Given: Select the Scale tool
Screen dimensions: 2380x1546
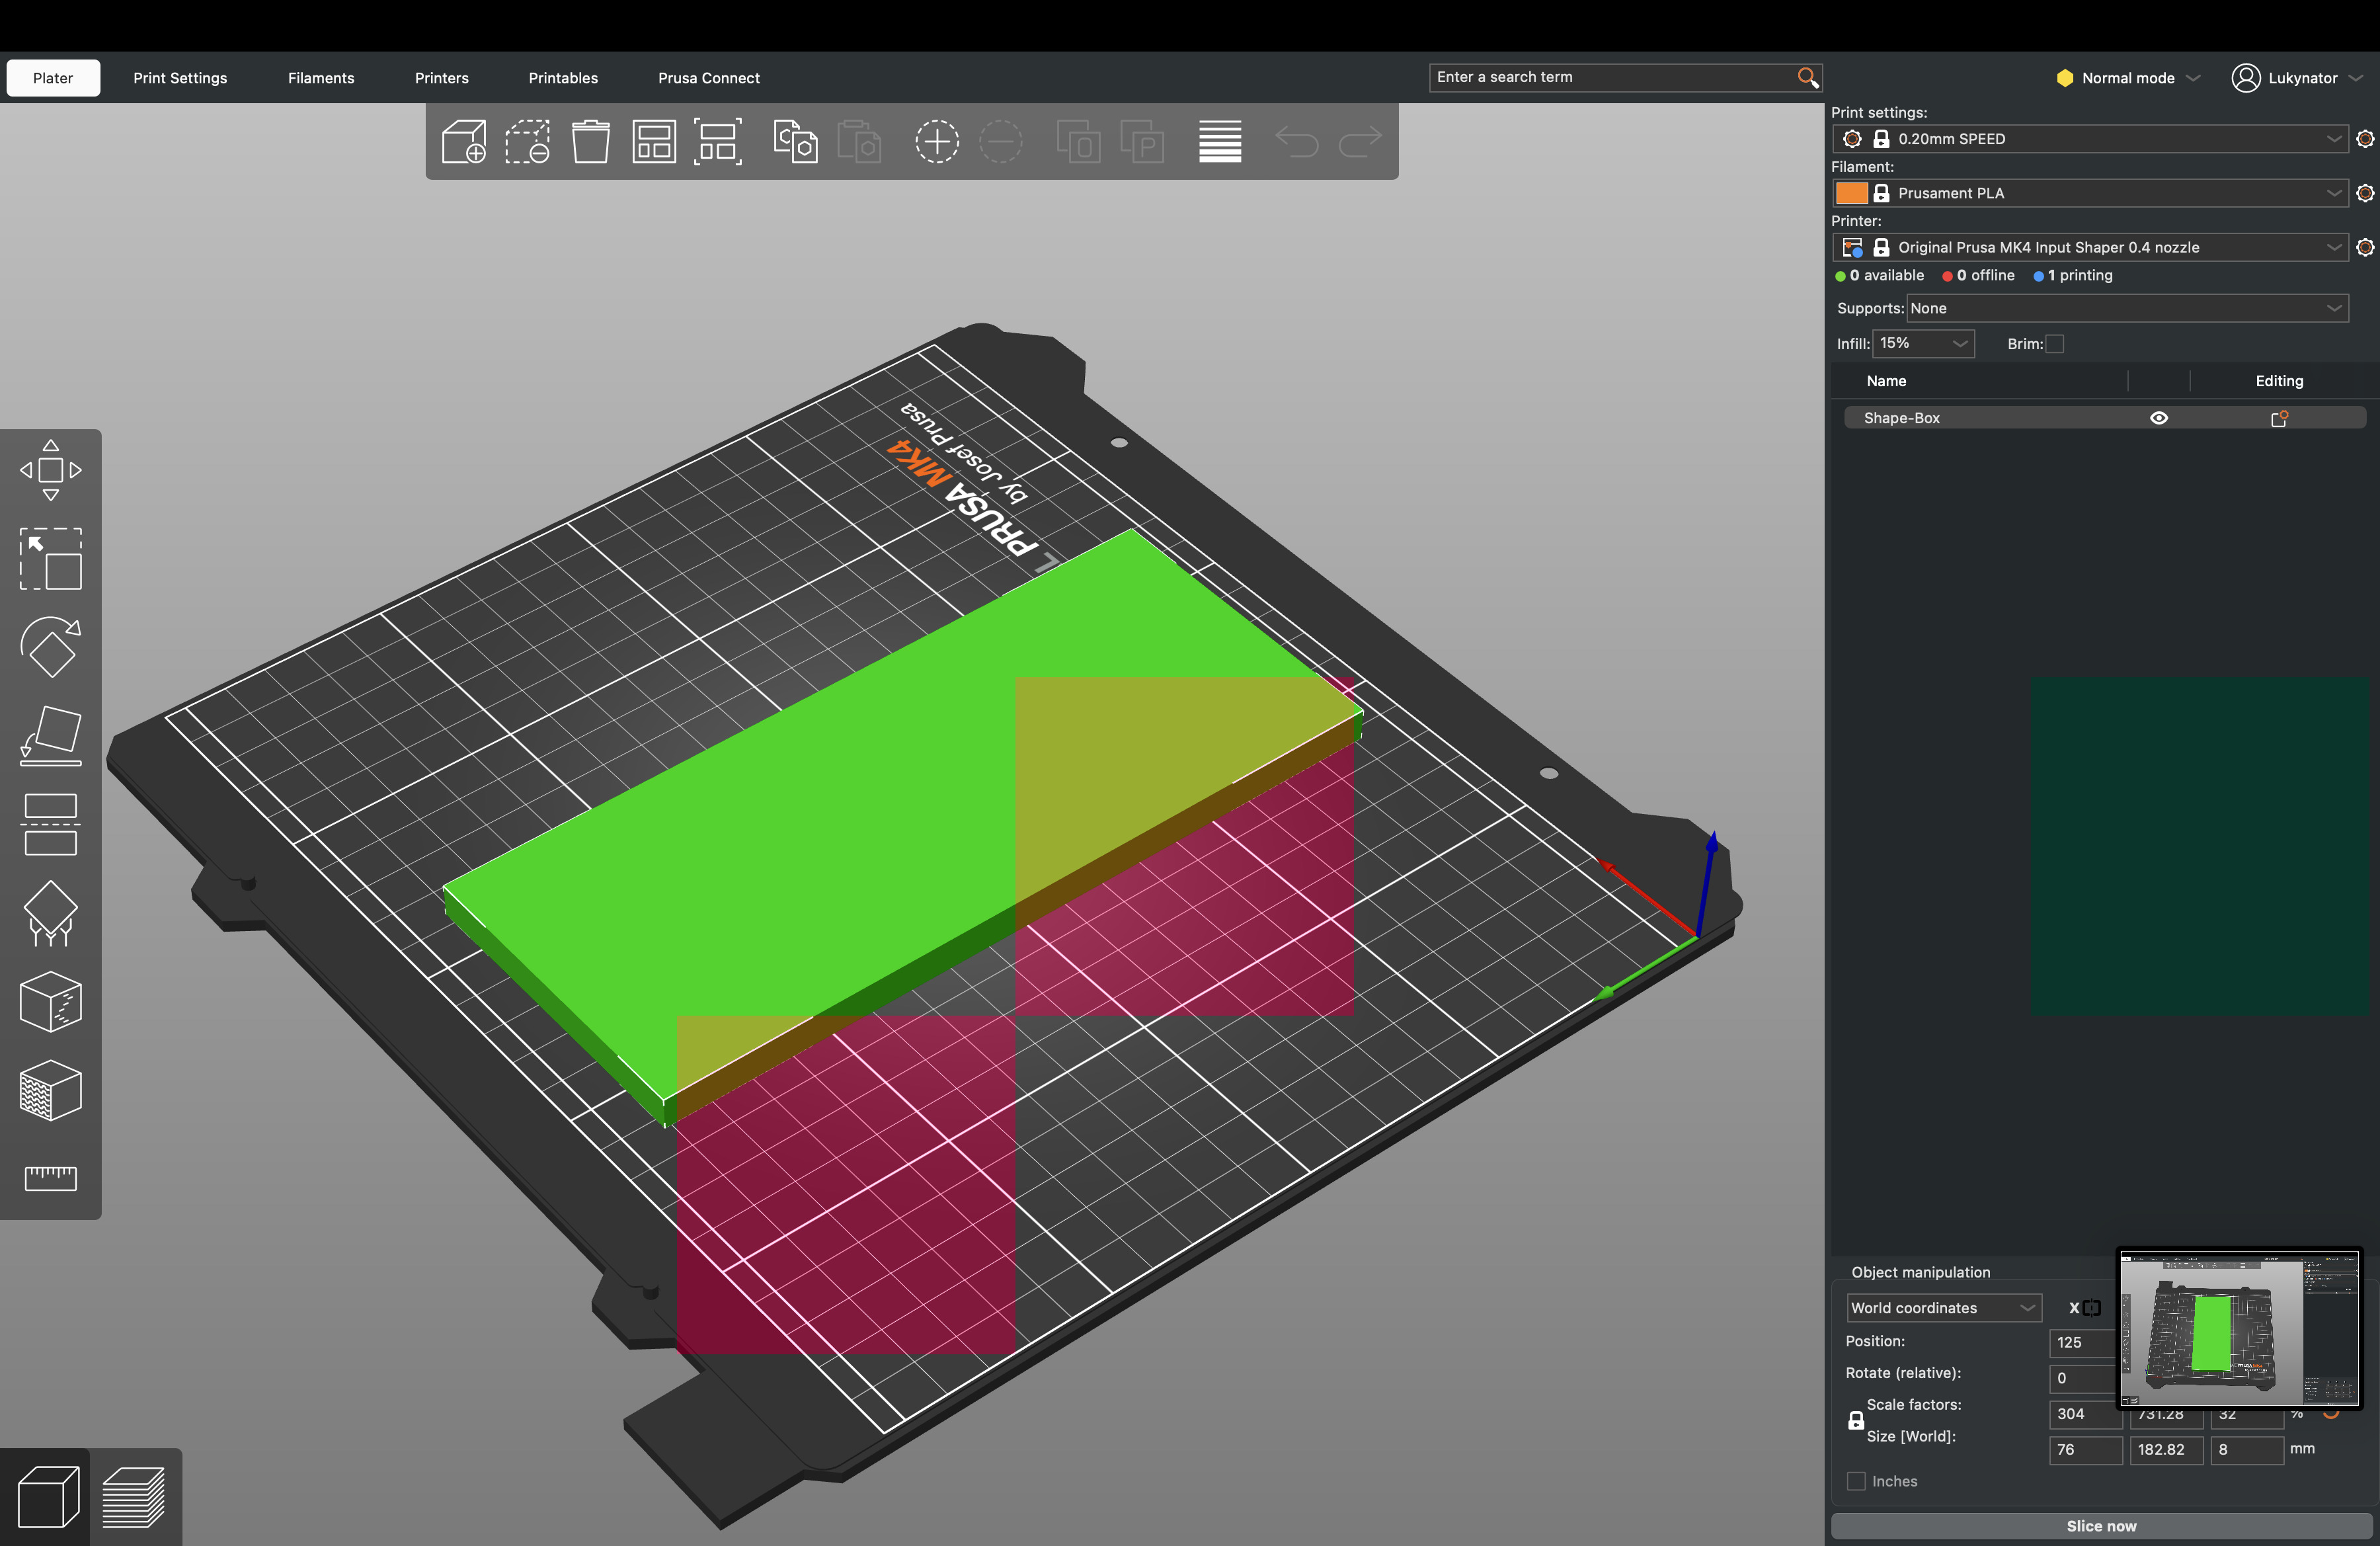Looking at the screenshot, I should [x=50, y=558].
